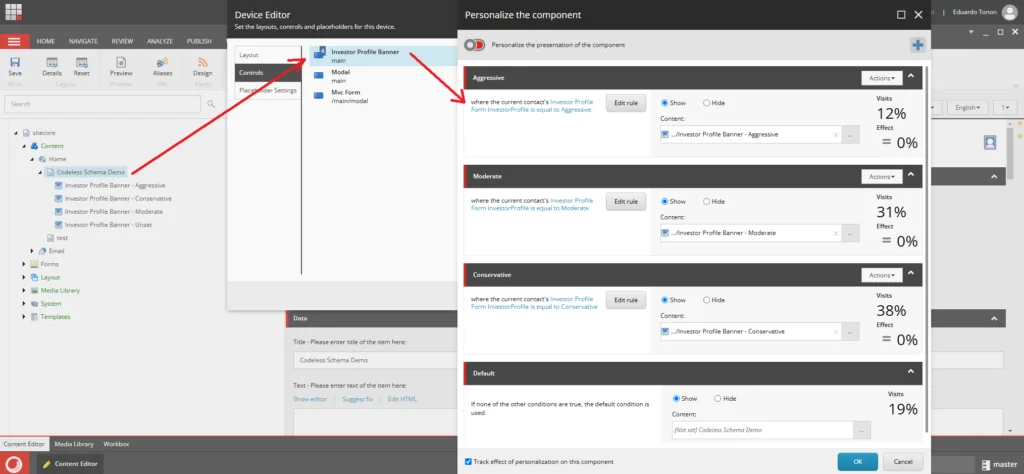Collapse the Conservative condition section

912,274
